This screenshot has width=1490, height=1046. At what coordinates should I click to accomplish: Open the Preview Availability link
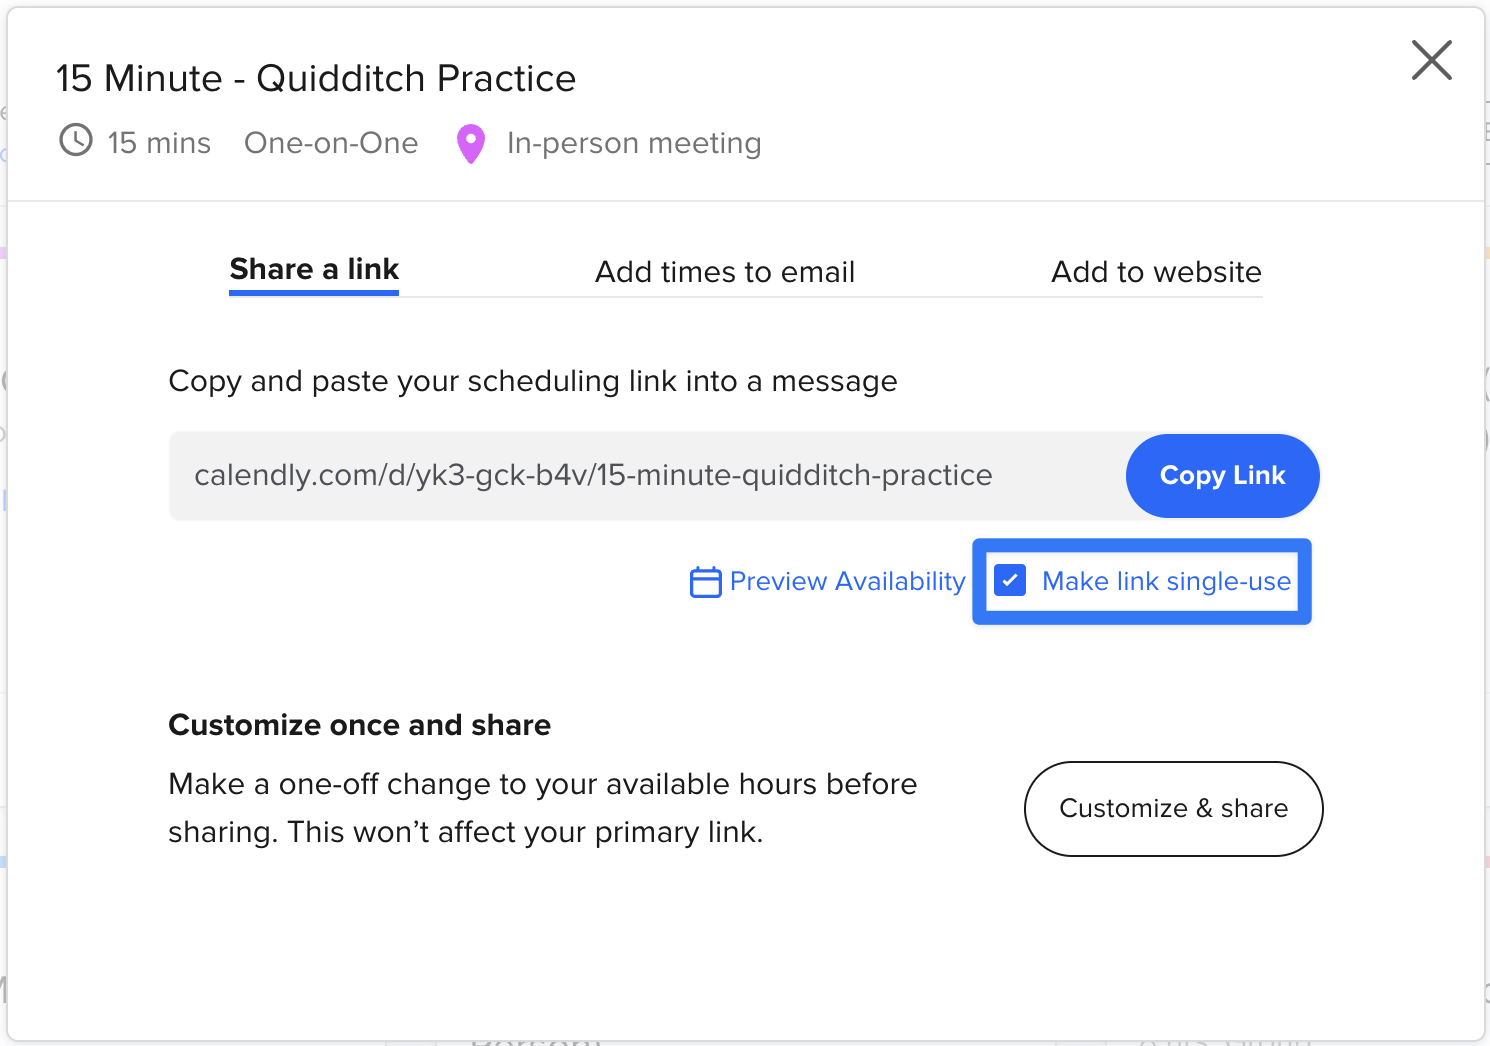click(x=847, y=582)
